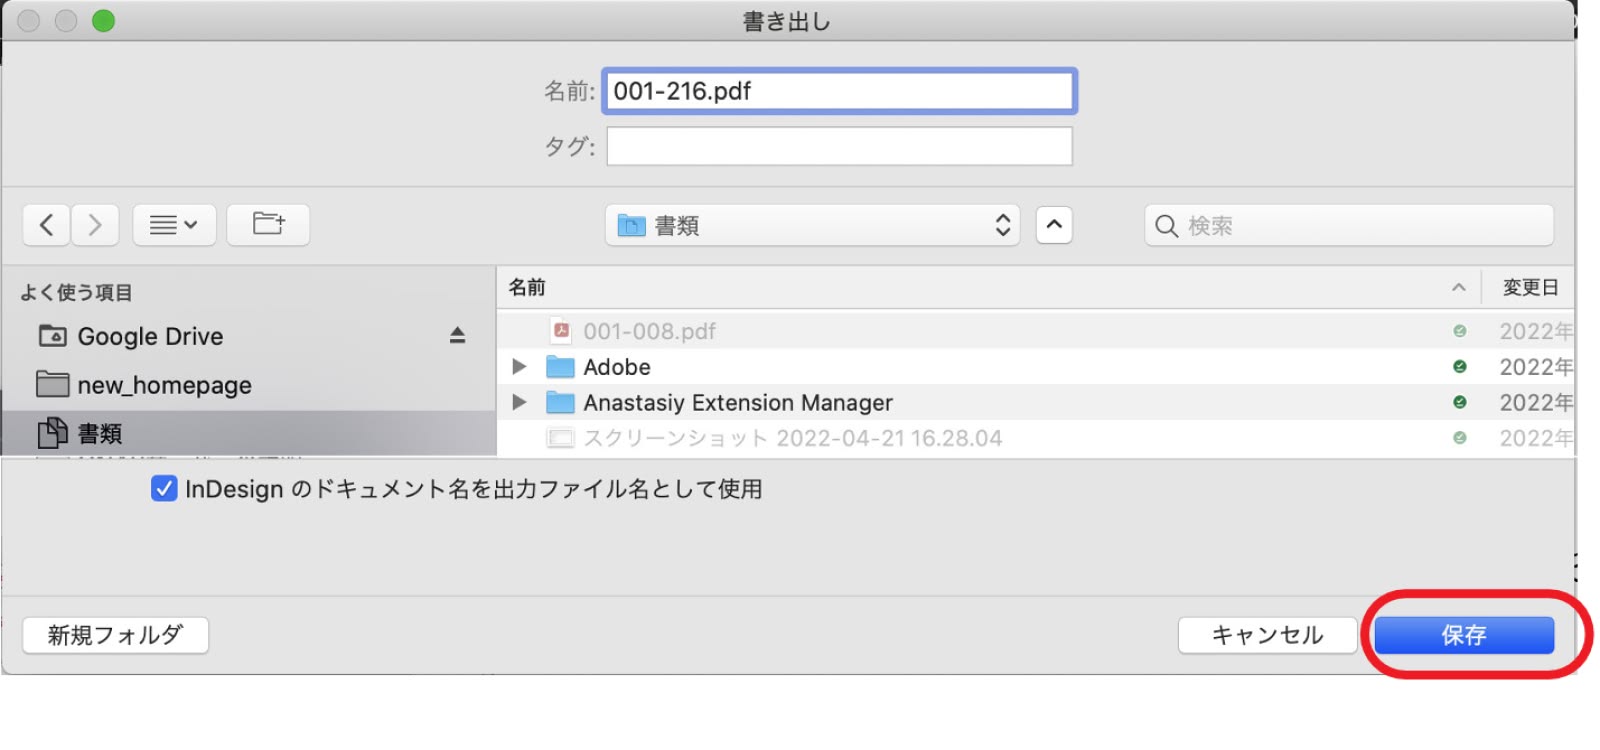Click the forward navigation arrow
This screenshot has width=1600, height=750.
click(95, 225)
